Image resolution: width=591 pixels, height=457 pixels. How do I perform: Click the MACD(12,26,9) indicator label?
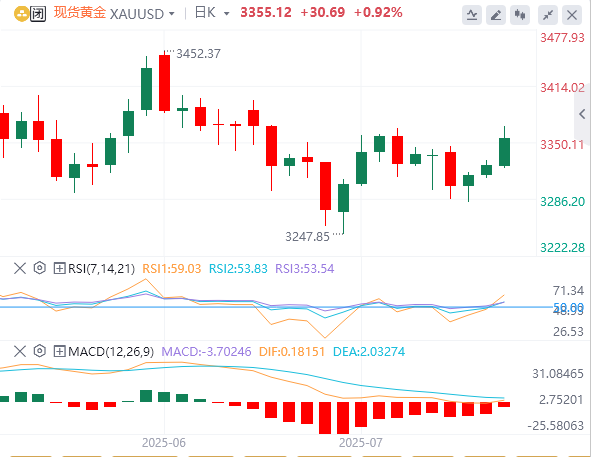(x=111, y=352)
